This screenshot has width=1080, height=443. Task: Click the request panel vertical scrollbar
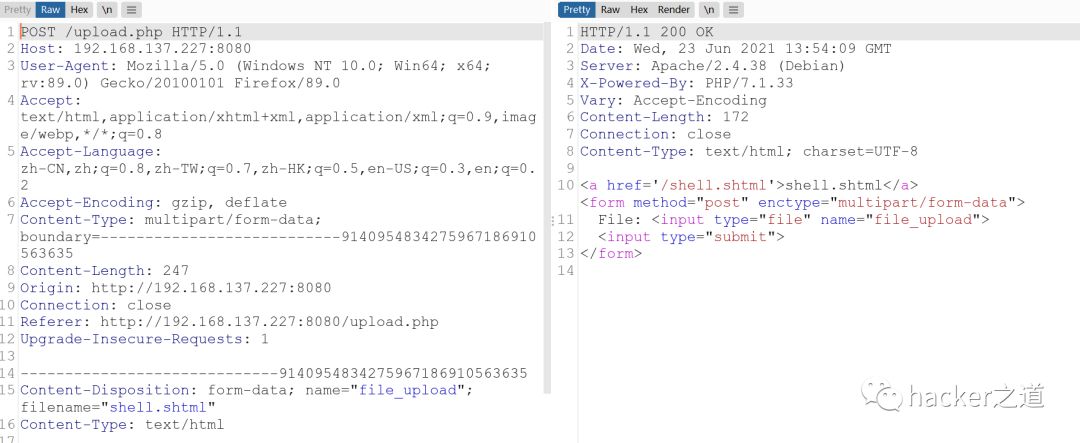pos(548,207)
